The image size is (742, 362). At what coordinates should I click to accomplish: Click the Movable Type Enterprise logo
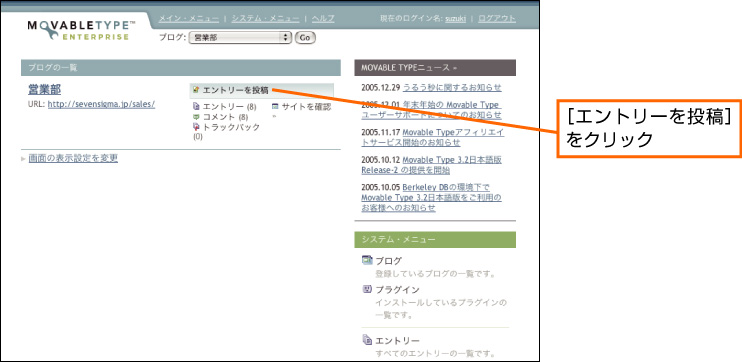pos(81,30)
